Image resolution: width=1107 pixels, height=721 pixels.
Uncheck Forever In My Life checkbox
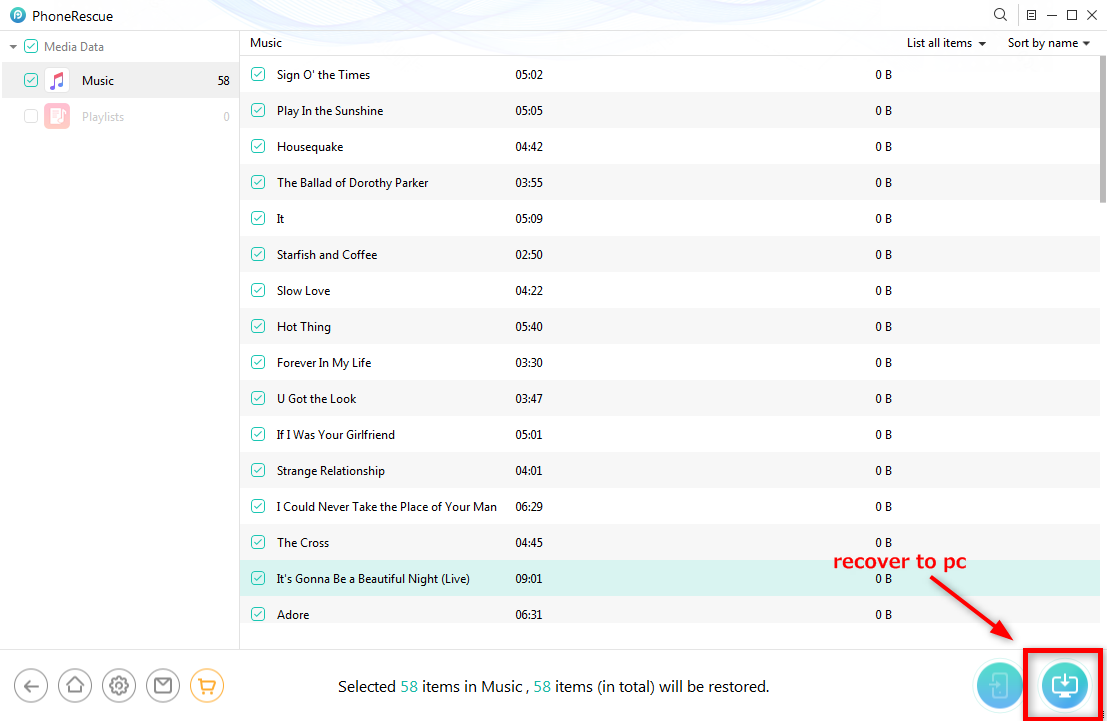[258, 362]
